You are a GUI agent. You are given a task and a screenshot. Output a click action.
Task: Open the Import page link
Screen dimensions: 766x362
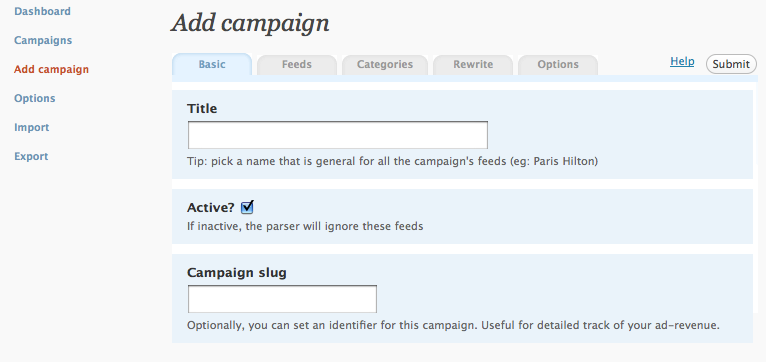click(32, 128)
